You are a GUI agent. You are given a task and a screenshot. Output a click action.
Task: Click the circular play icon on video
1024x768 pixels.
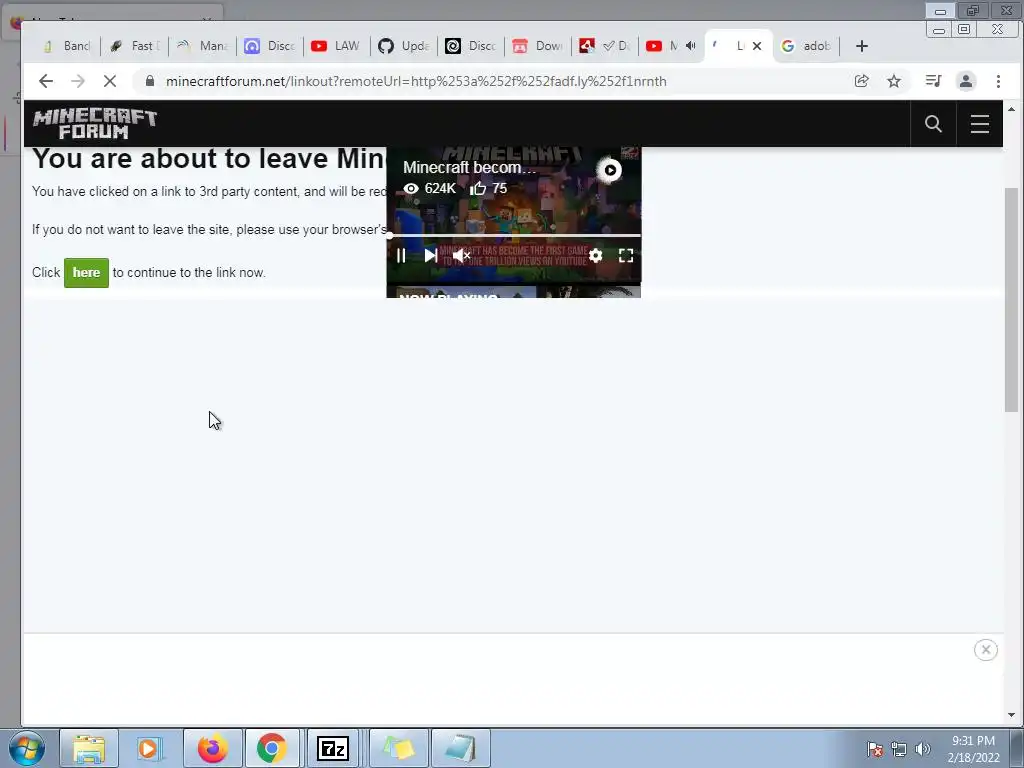(x=610, y=170)
